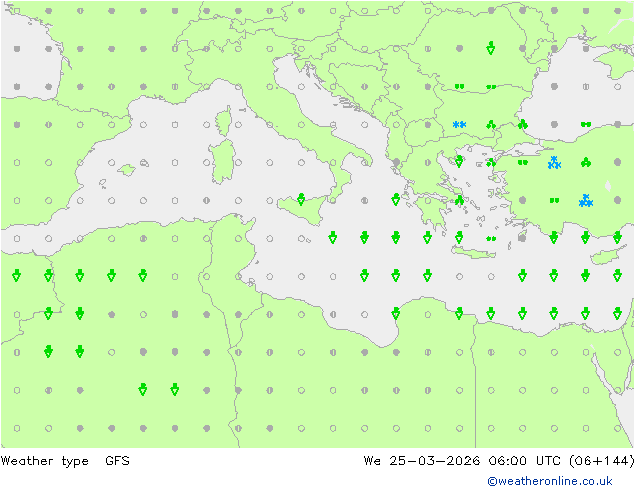Click the green drizzle symbol just north of Crete
This screenshot has height=490, width=634.
(x=491, y=239)
